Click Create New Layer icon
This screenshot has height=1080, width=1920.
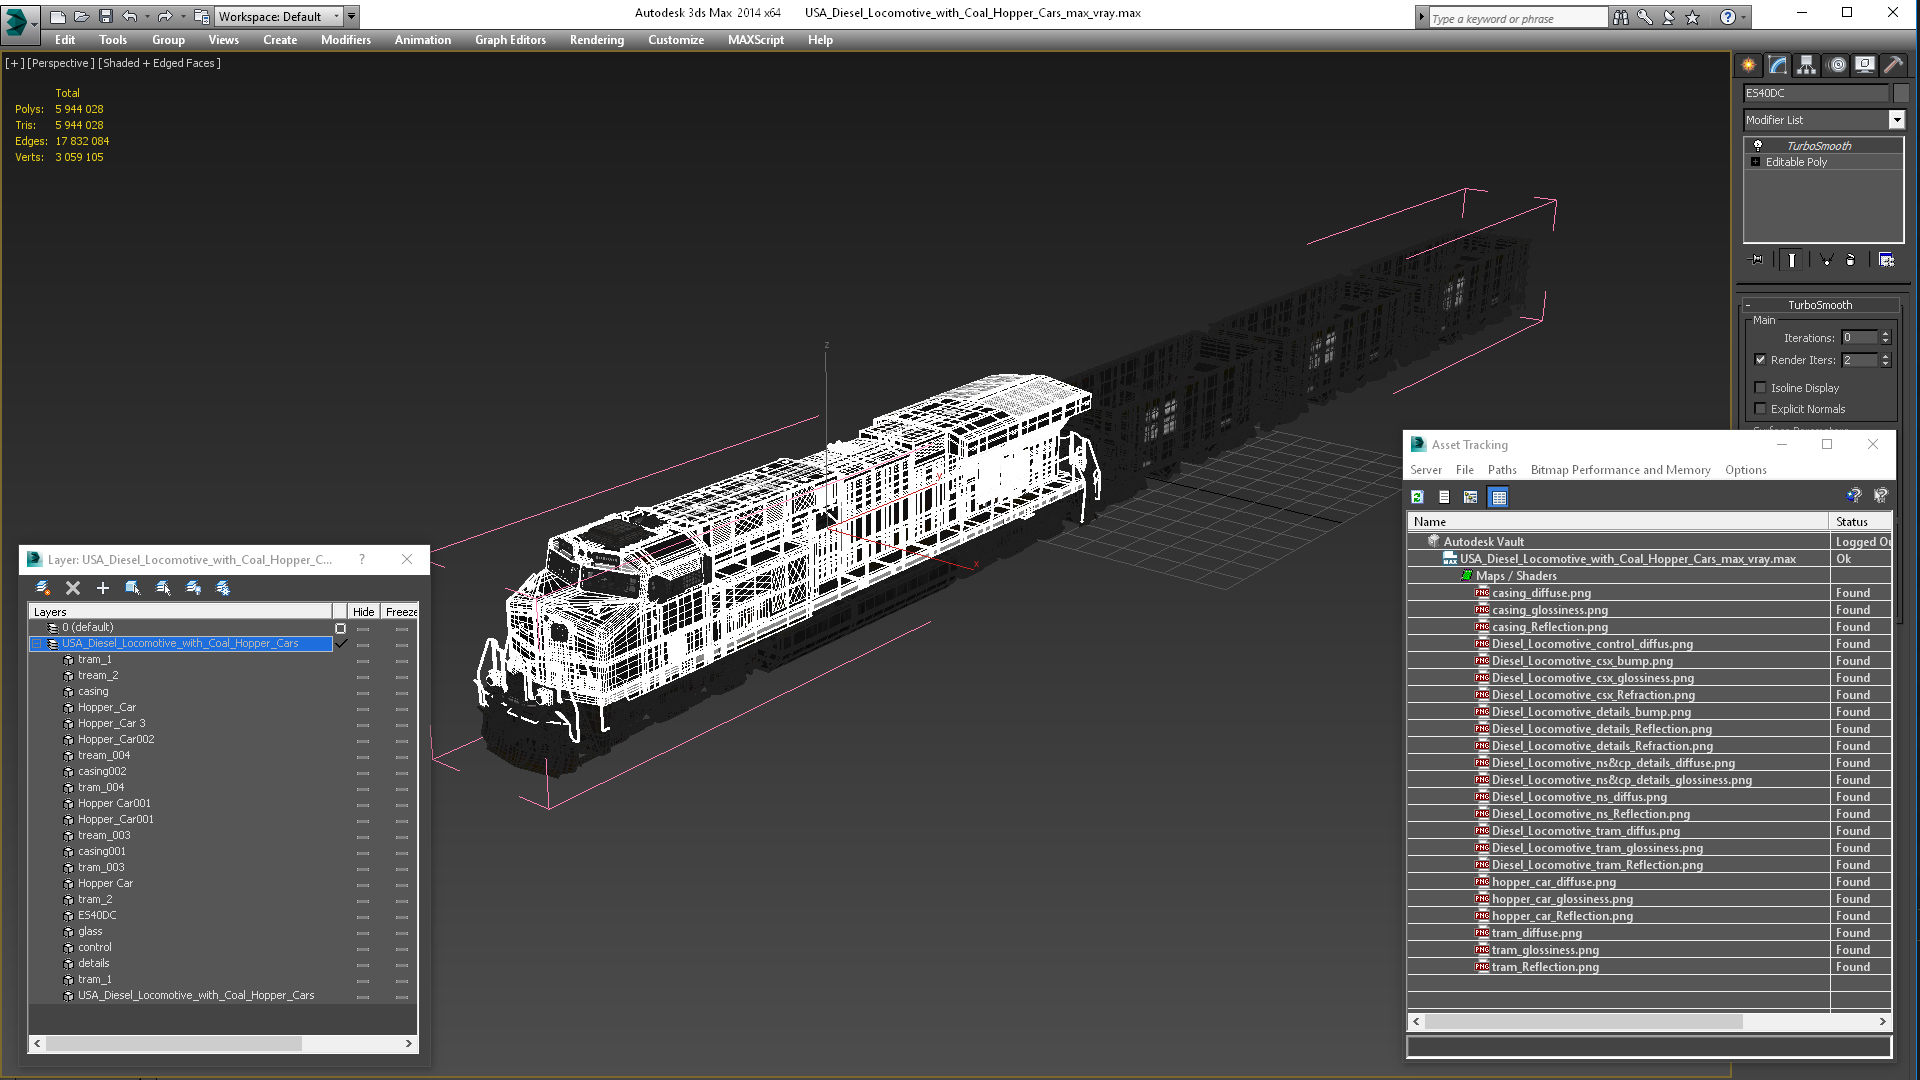coord(43,588)
